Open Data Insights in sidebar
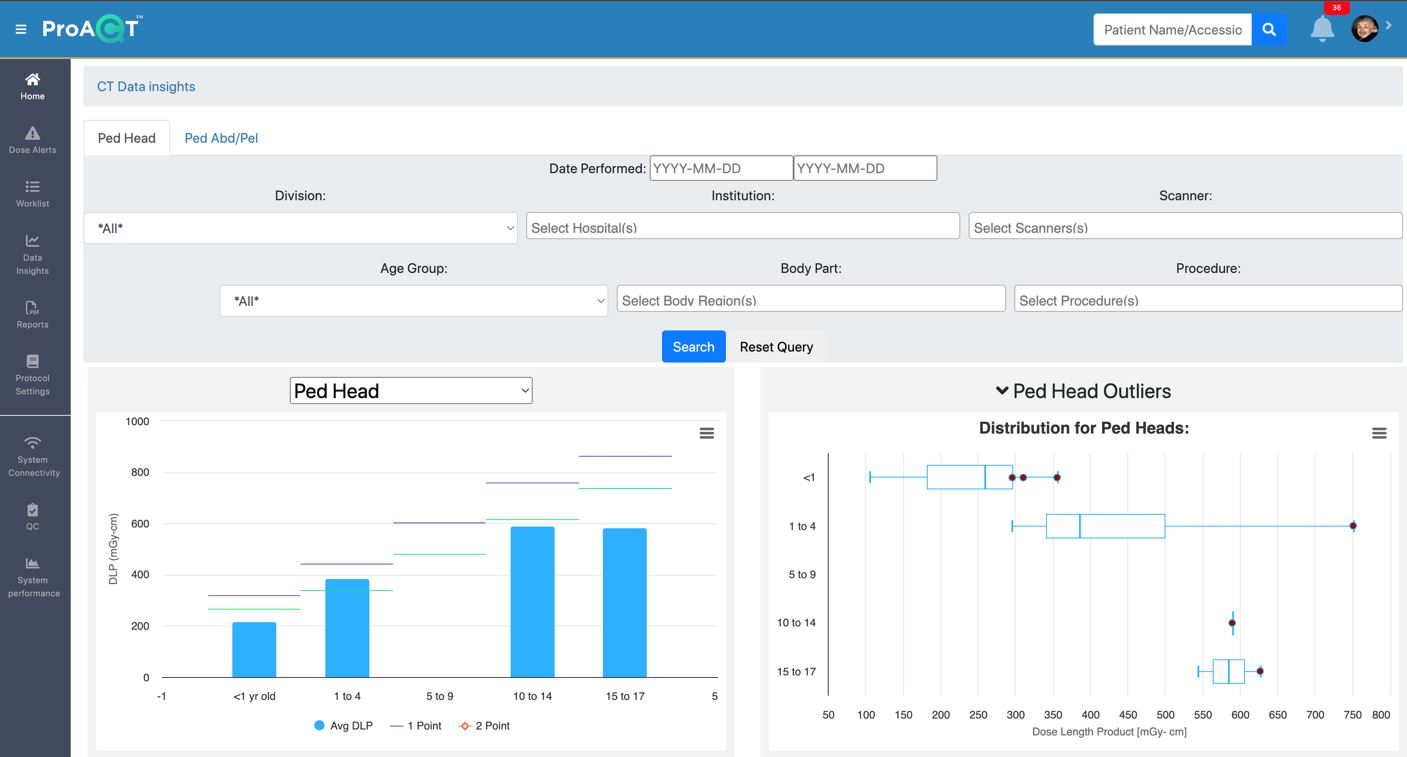This screenshot has height=757, width=1407. pyautogui.click(x=32, y=254)
